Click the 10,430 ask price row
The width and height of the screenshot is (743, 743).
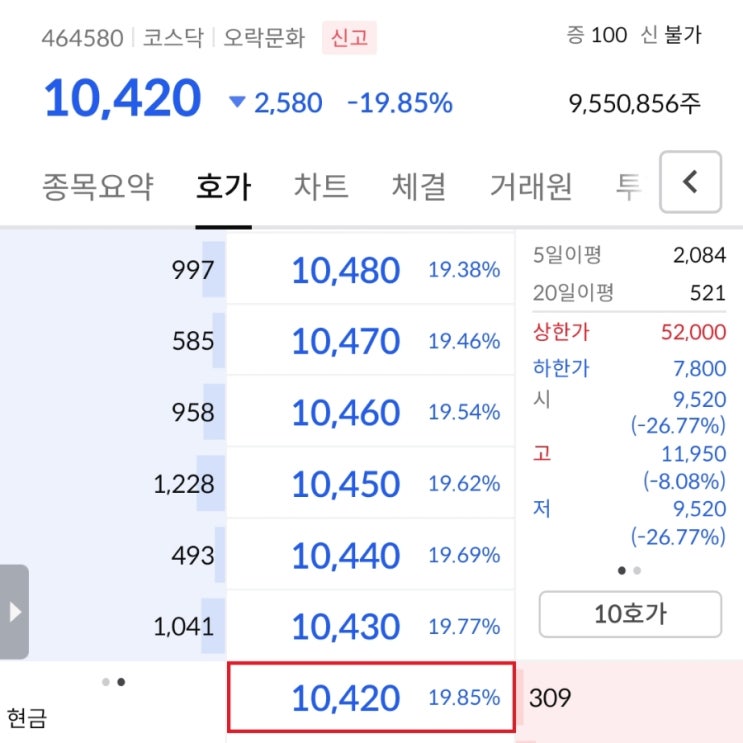[370, 627]
